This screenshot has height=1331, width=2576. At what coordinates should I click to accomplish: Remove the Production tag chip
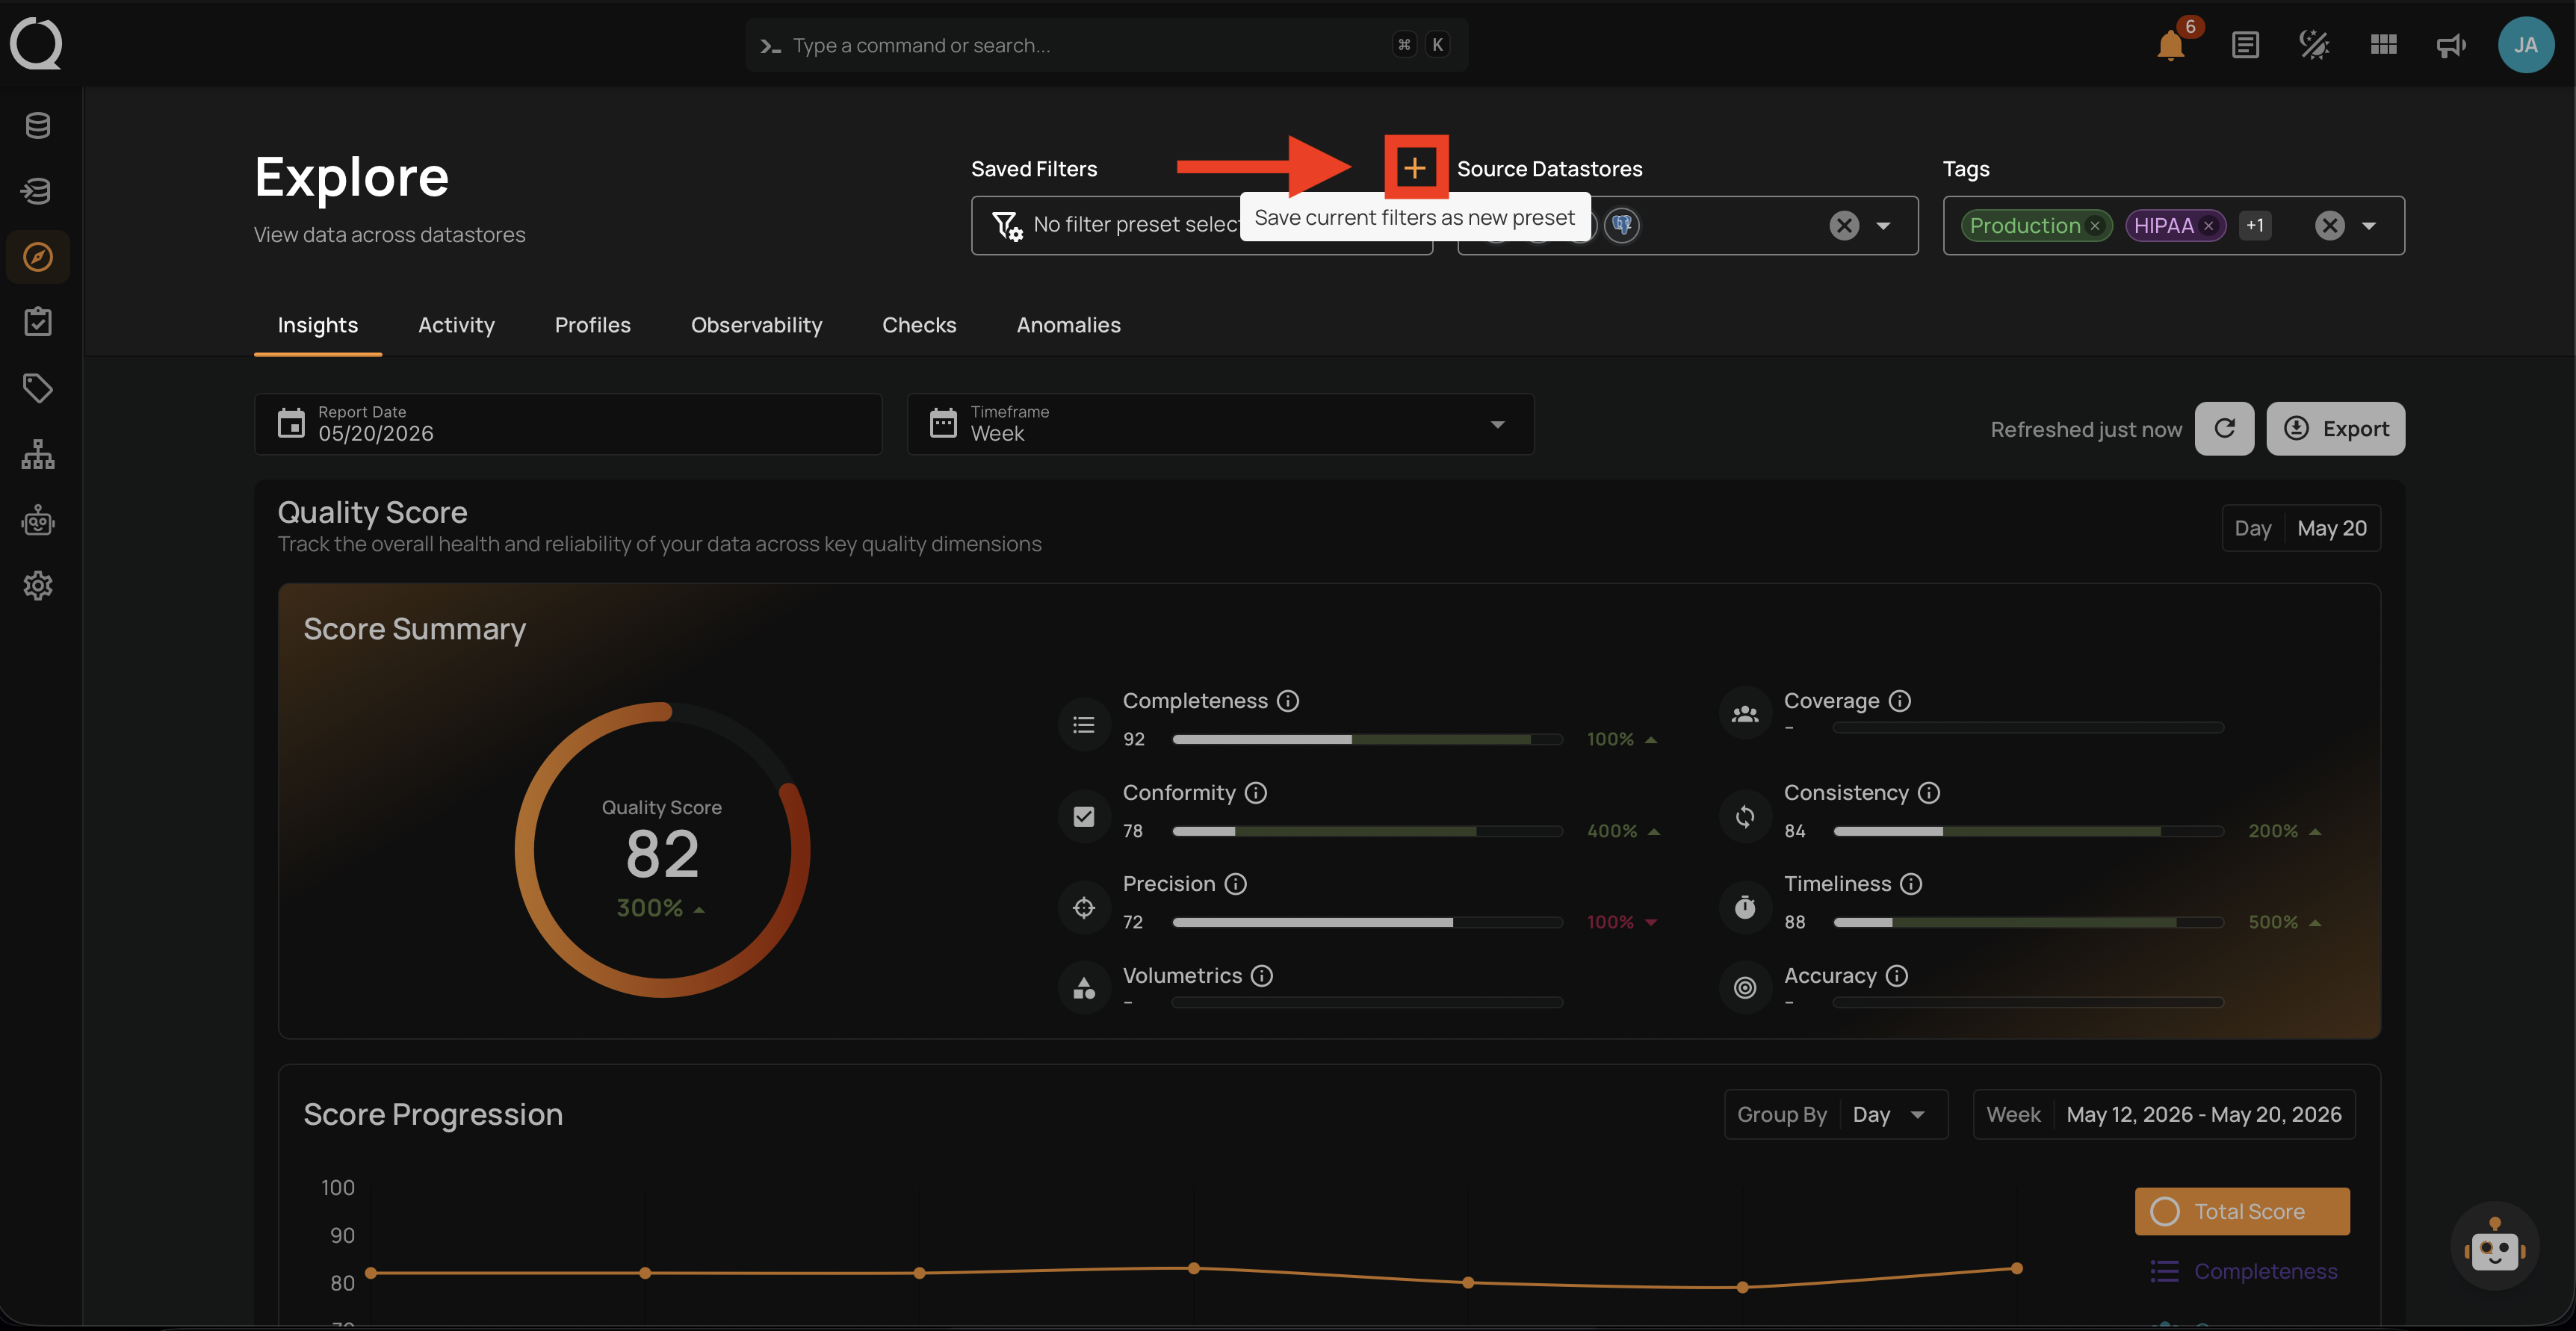(2094, 226)
